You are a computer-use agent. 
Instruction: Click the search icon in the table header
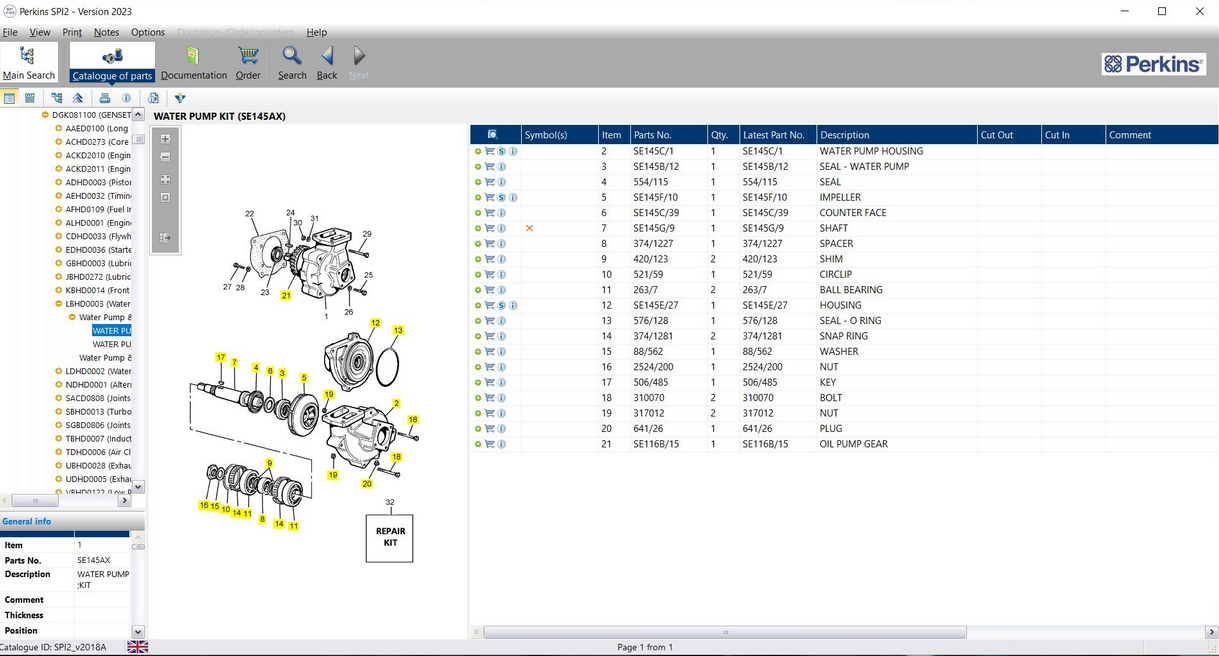492,134
